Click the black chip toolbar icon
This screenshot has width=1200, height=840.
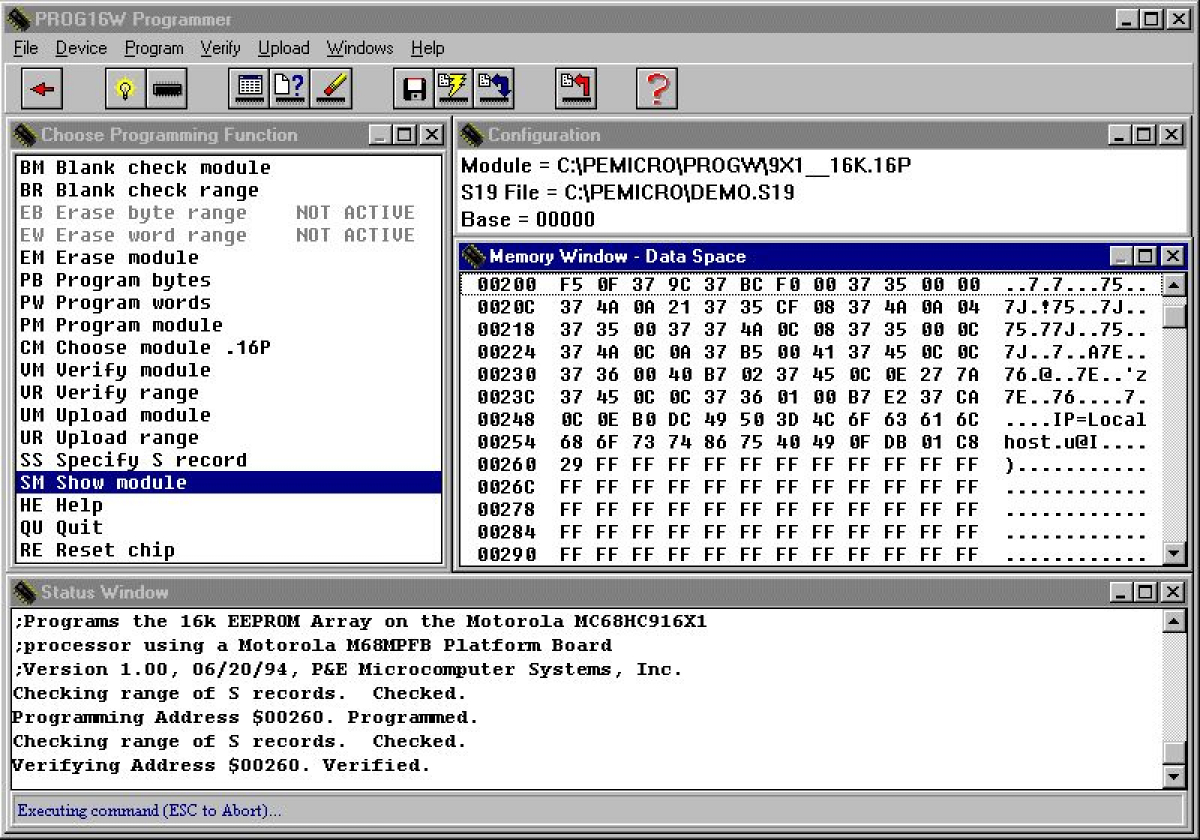[167, 90]
